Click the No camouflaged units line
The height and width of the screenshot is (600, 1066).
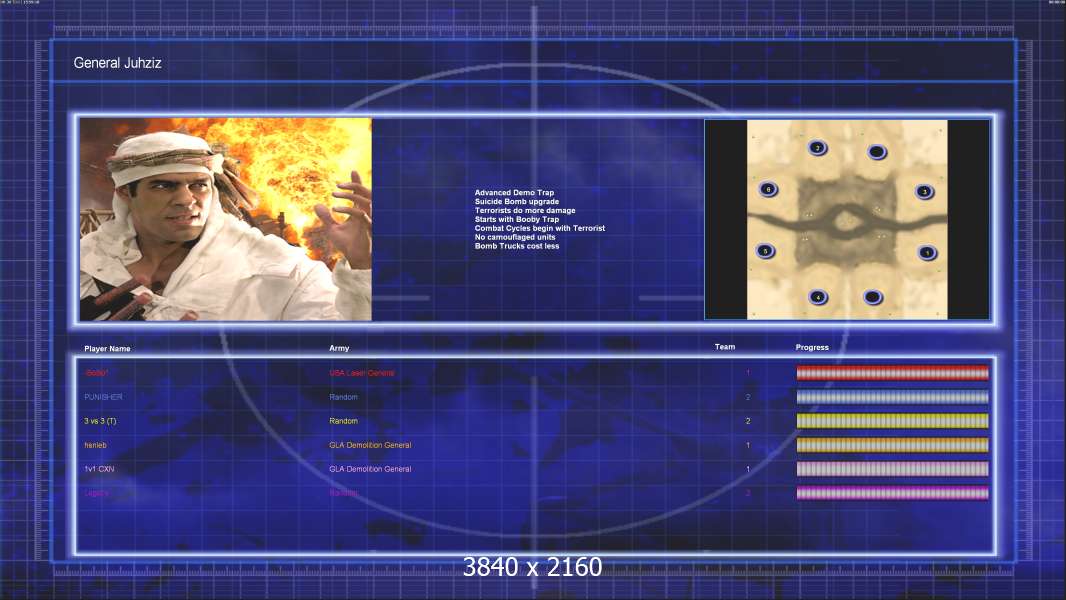coord(515,237)
